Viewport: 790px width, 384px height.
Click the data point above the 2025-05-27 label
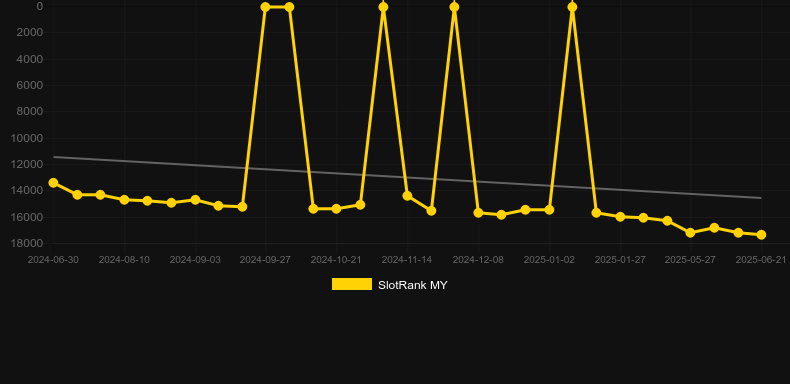coord(690,233)
